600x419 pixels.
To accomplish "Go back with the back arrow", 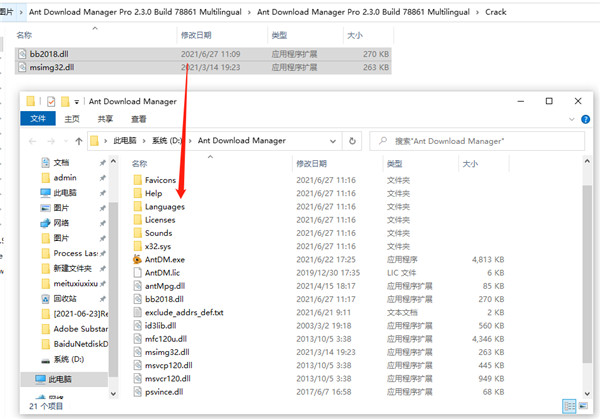I will 33,141.
